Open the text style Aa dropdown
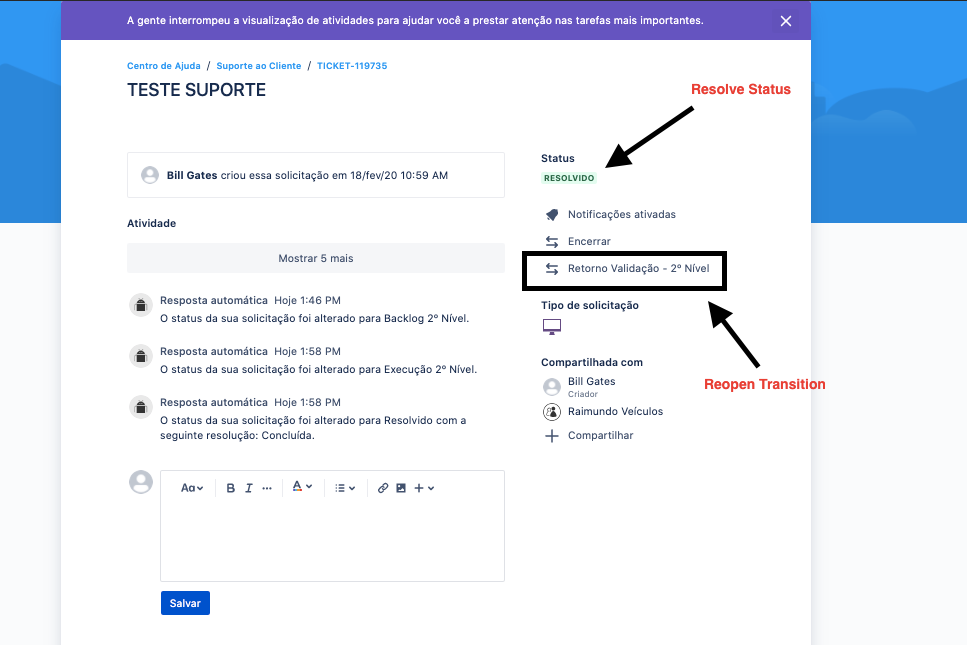The width and height of the screenshot is (967, 645). [192, 488]
